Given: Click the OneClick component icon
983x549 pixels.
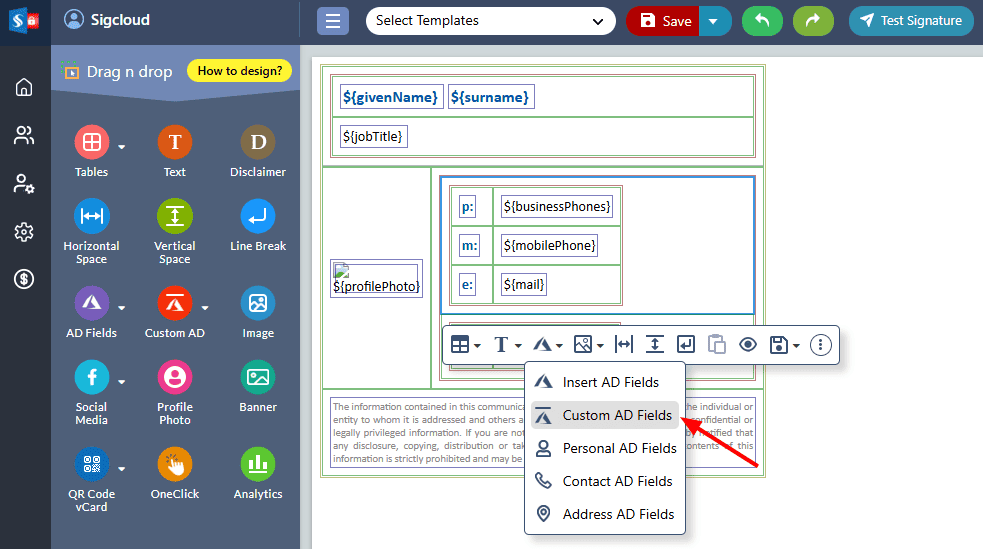Looking at the screenshot, I should point(174,465).
